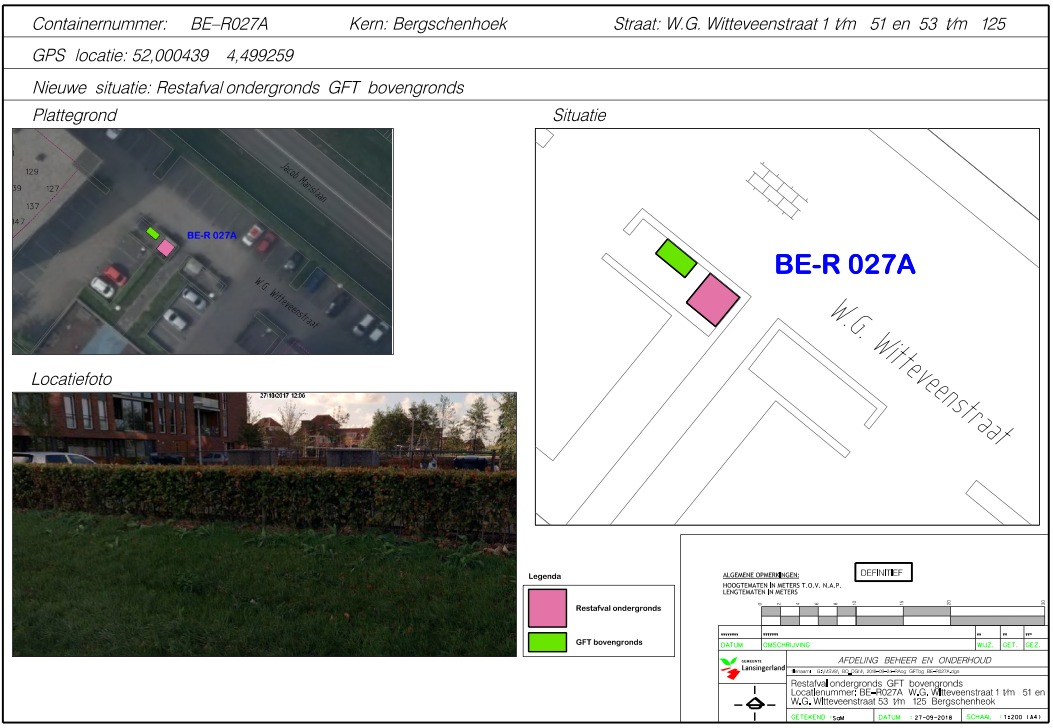This screenshot has width=1053, height=728.
Task: Click the GPS locatie coordinates line
Action: click(x=163, y=56)
